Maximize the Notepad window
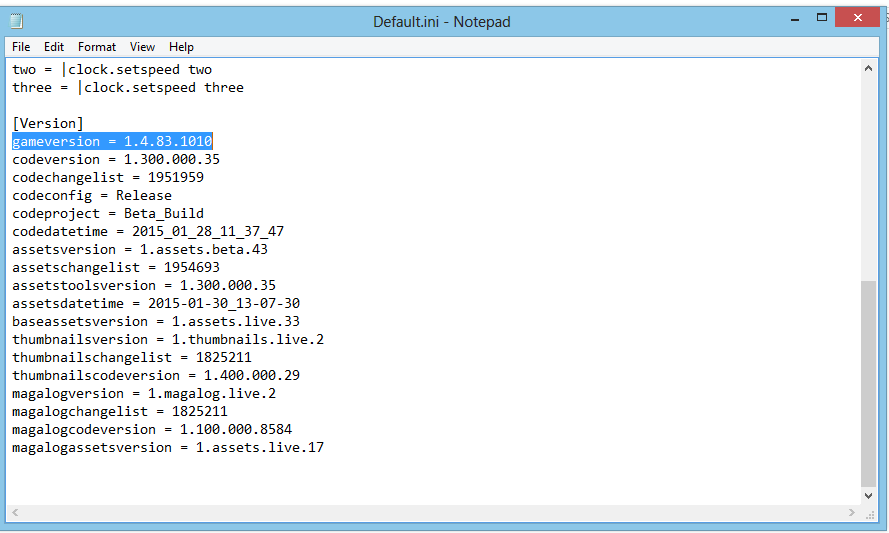The height and width of the screenshot is (533, 889). (822, 18)
